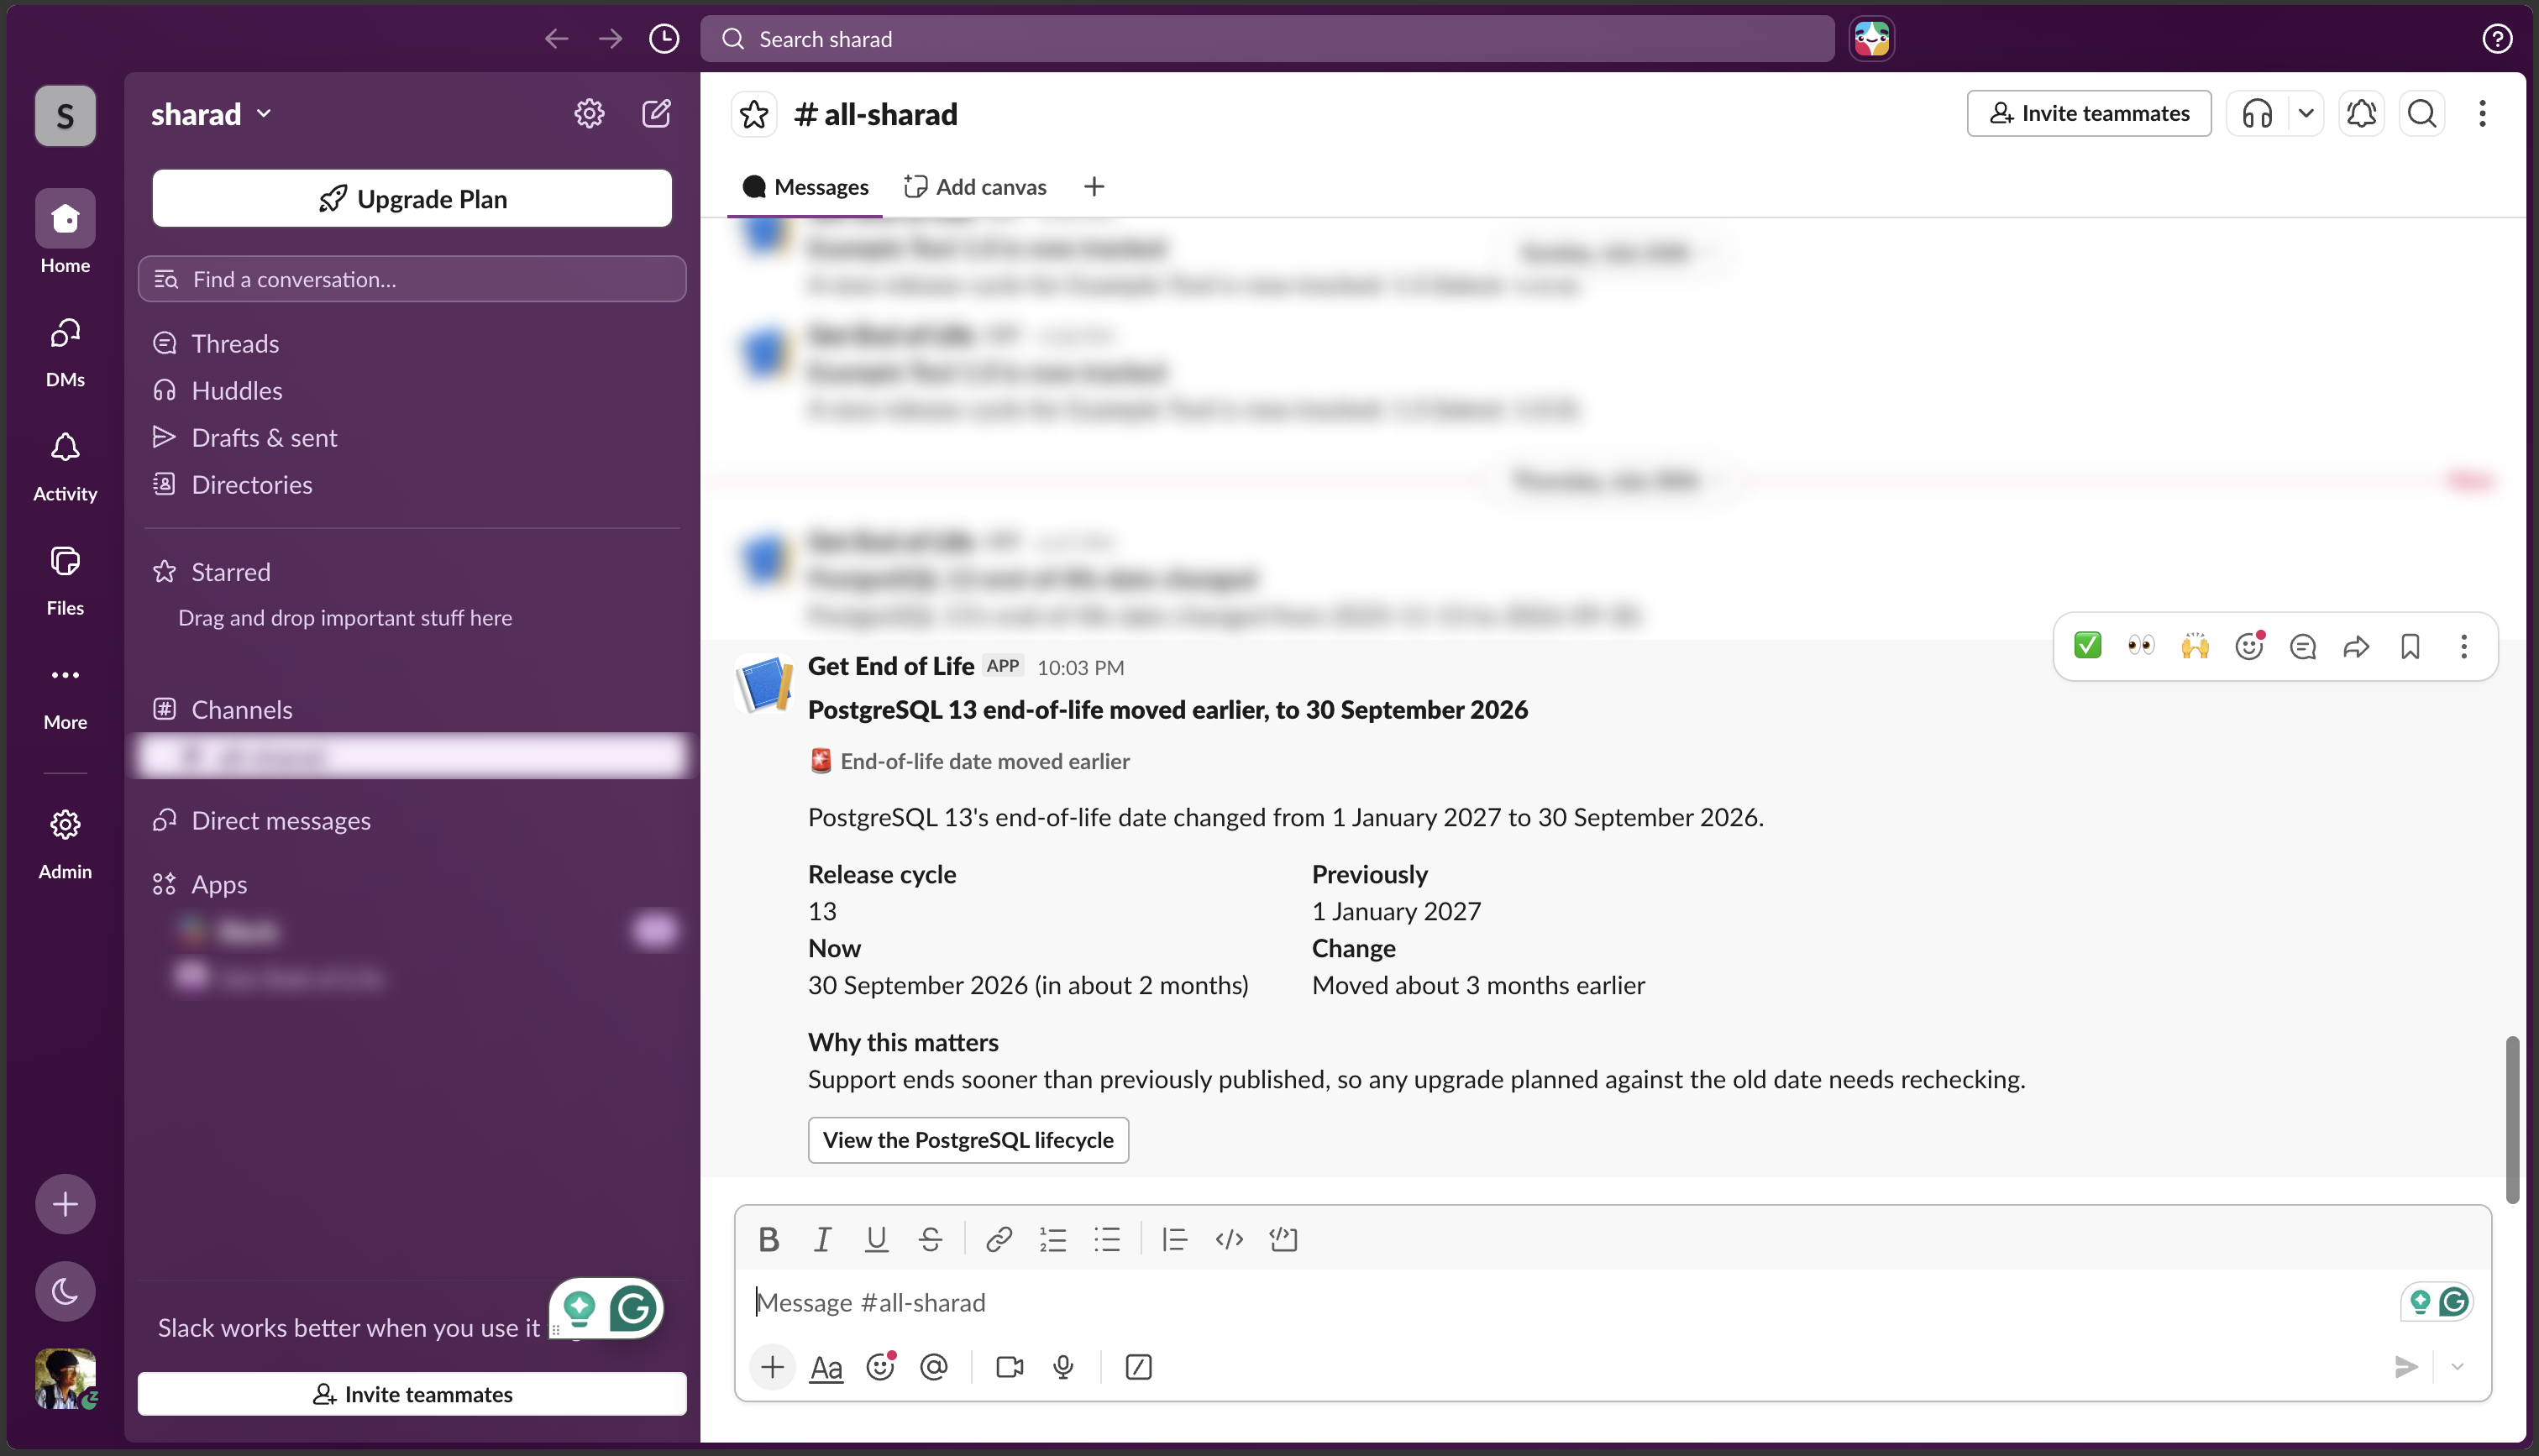Go forward with the history forward arrow
Viewport: 2539px width, 1456px height.
click(610, 39)
